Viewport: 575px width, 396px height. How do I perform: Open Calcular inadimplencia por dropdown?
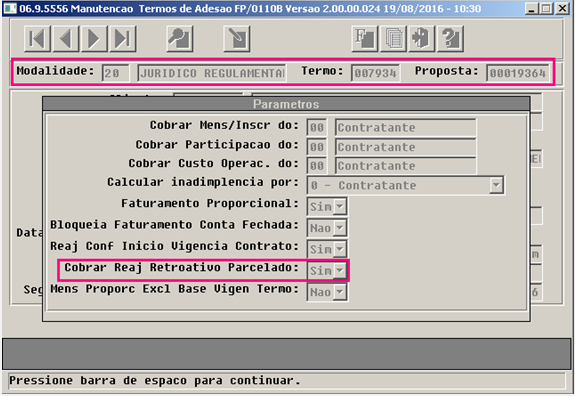(496, 185)
